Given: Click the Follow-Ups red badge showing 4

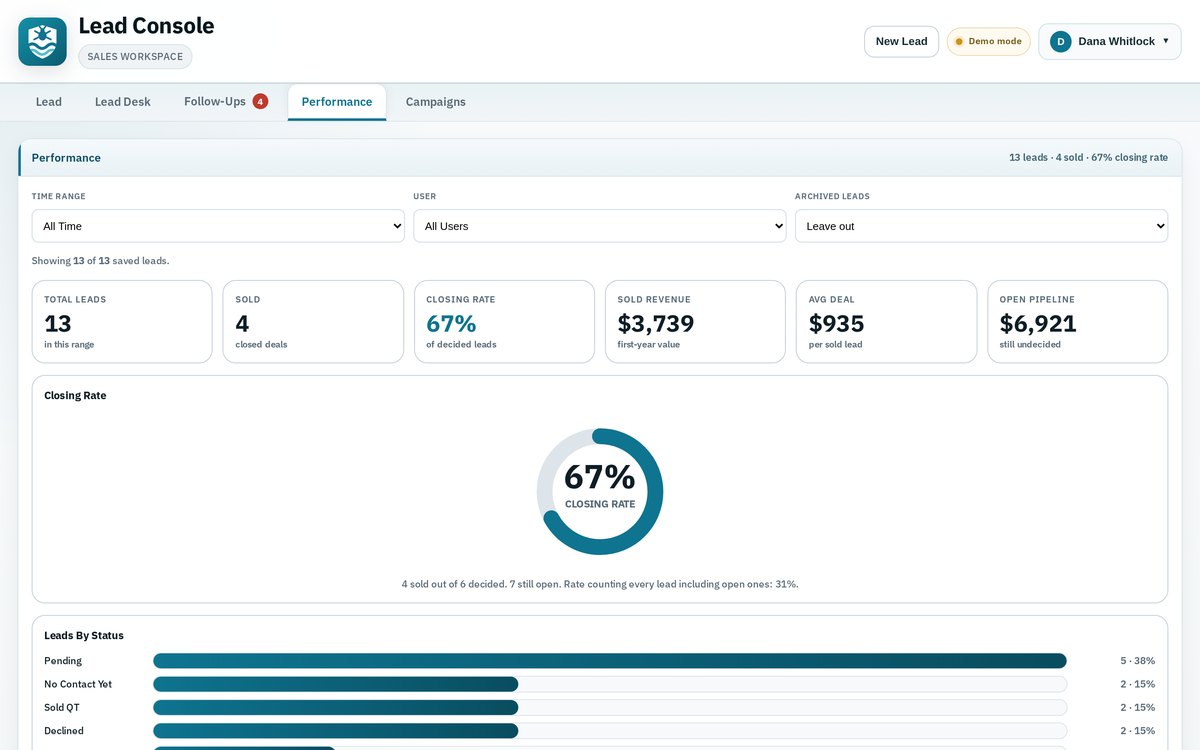Looking at the screenshot, I should [260, 101].
